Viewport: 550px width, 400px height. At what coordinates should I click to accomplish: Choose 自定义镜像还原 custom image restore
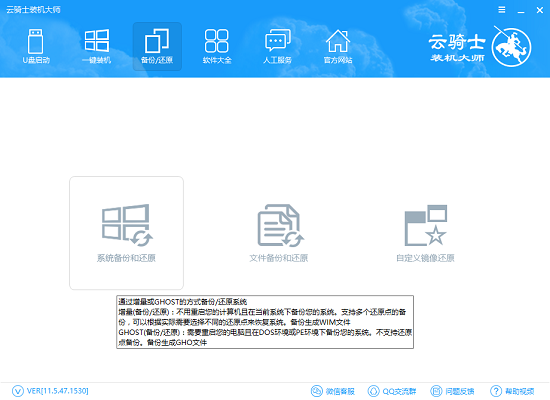(425, 233)
